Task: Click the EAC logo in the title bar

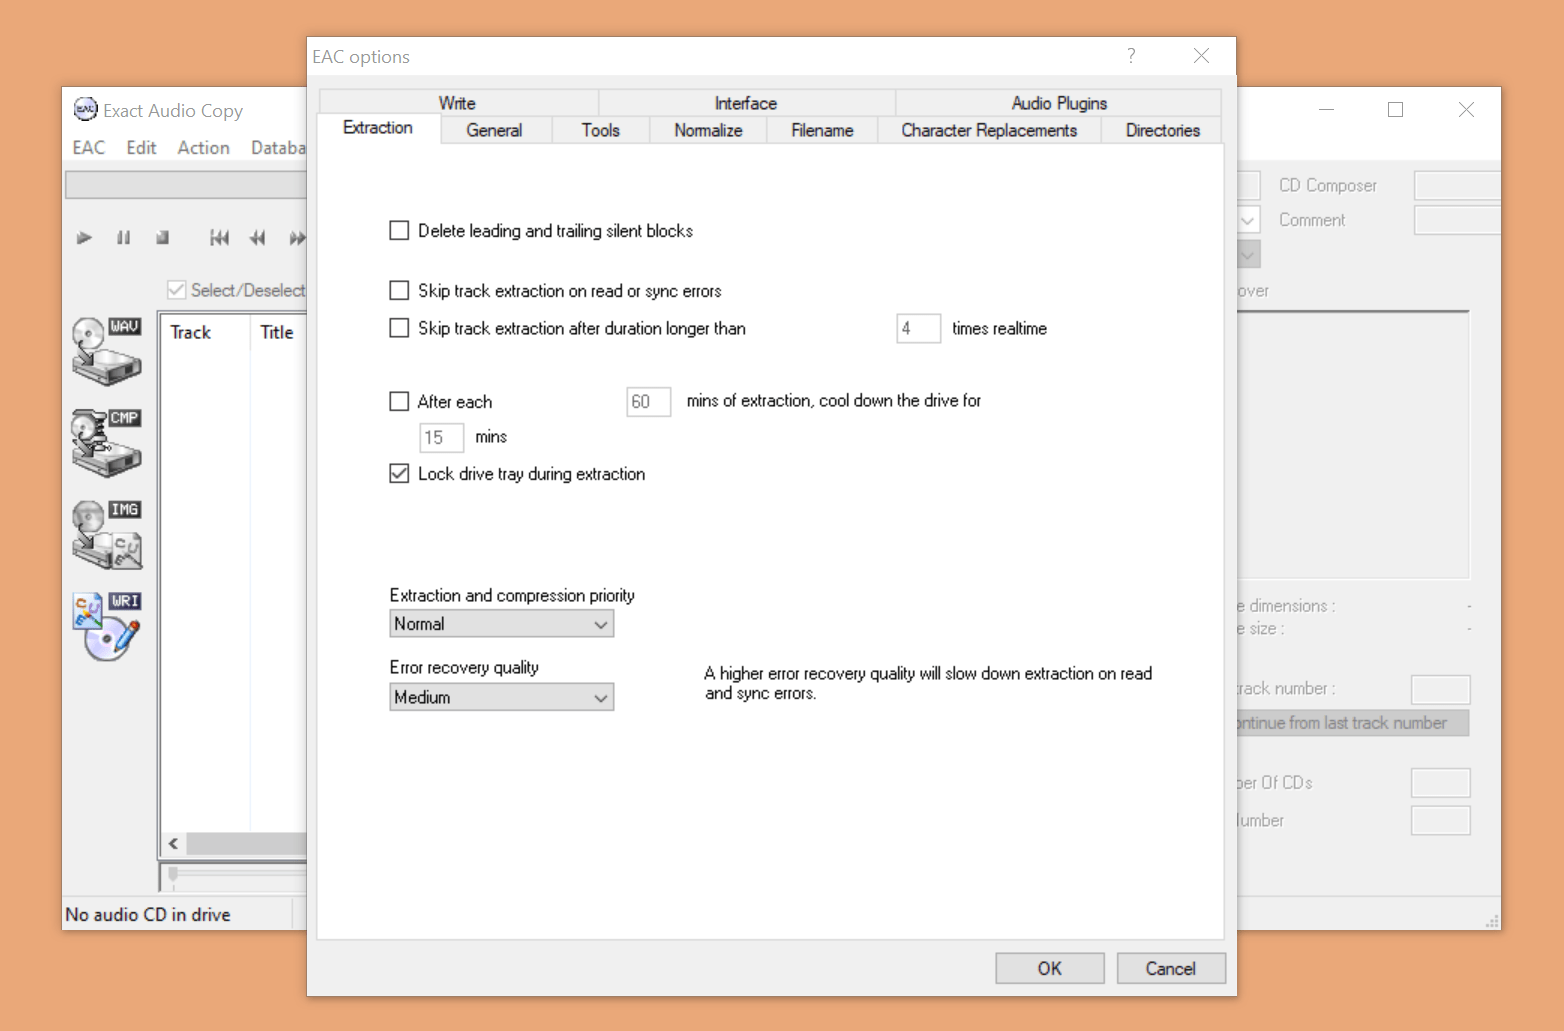Action: pyautogui.click(x=85, y=109)
